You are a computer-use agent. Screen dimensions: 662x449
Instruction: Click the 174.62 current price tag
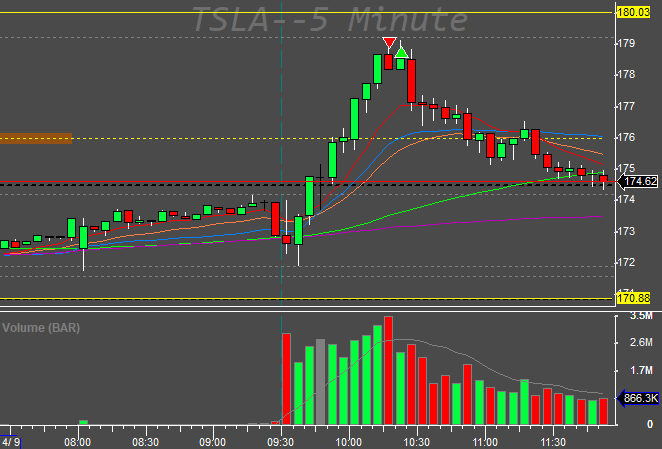(640, 182)
